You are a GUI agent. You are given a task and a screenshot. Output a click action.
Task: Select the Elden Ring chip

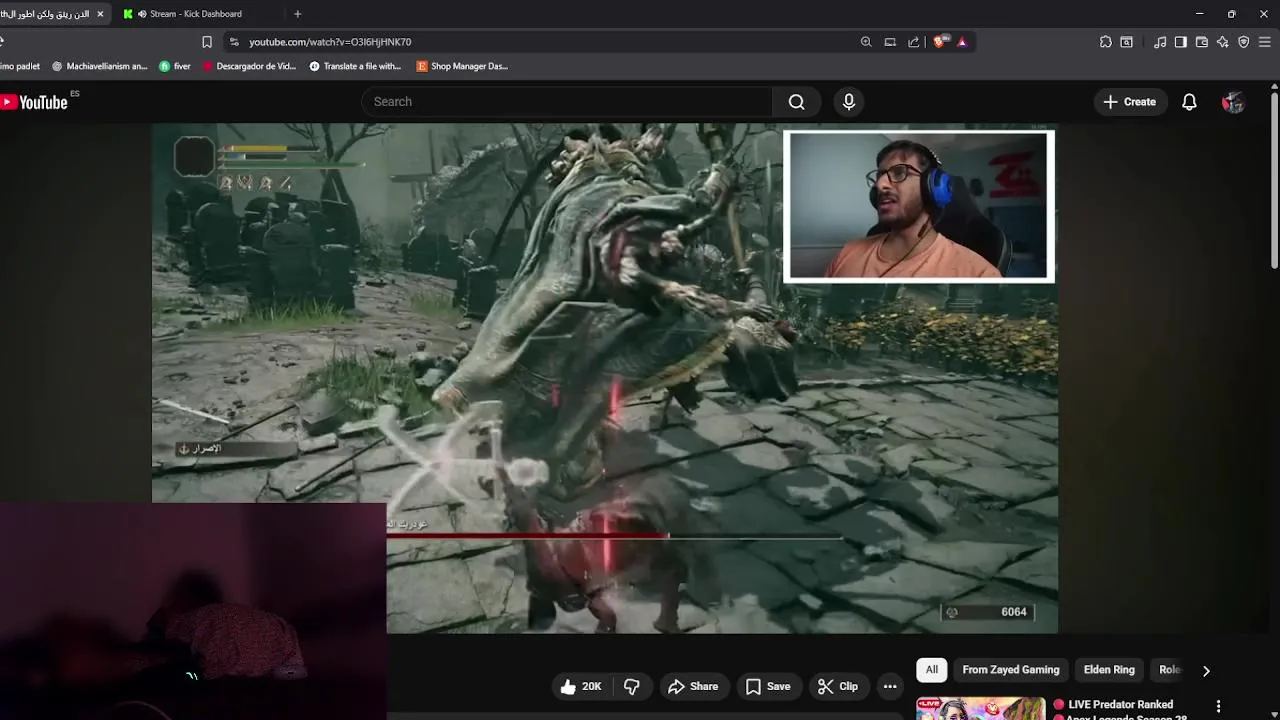click(x=1109, y=670)
